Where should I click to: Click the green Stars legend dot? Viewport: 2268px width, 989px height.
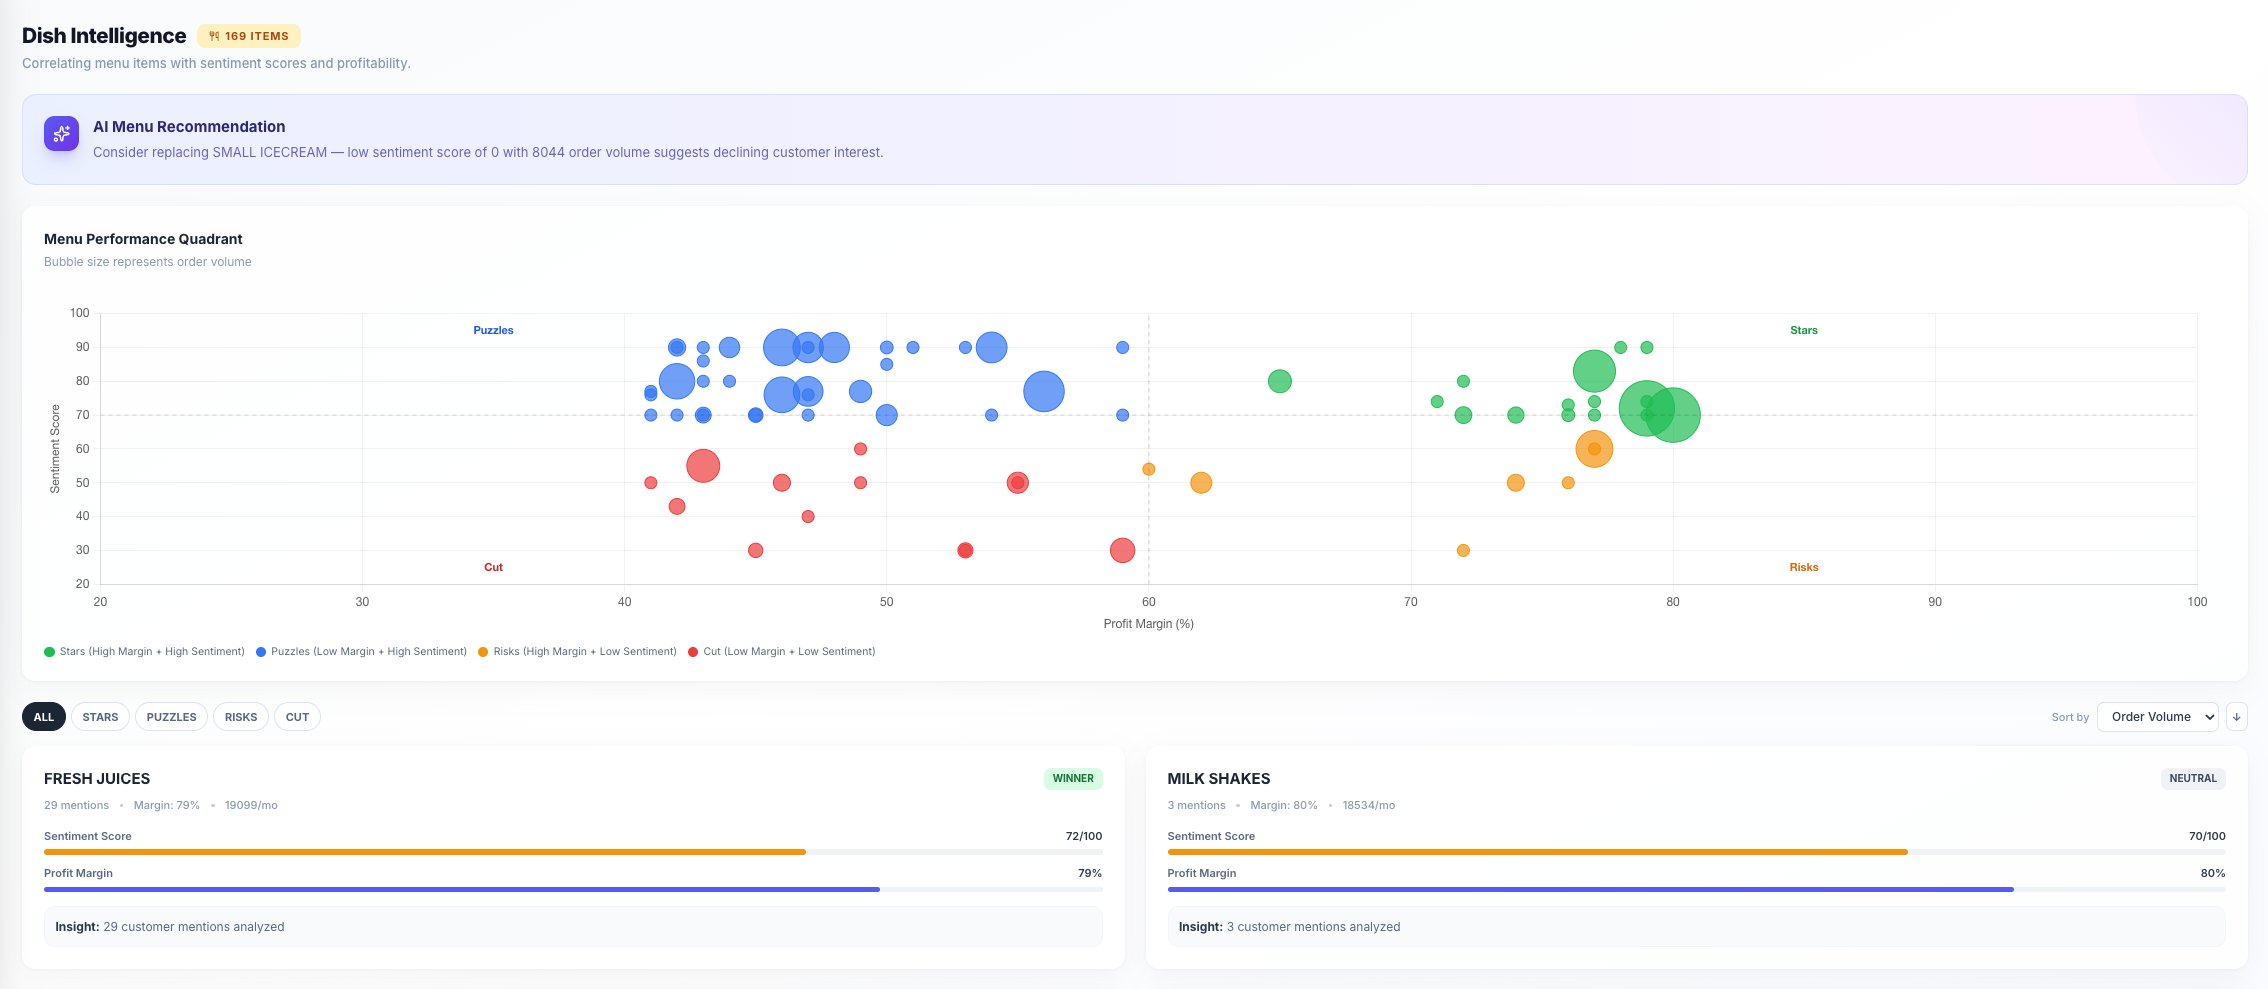click(x=48, y=651)
